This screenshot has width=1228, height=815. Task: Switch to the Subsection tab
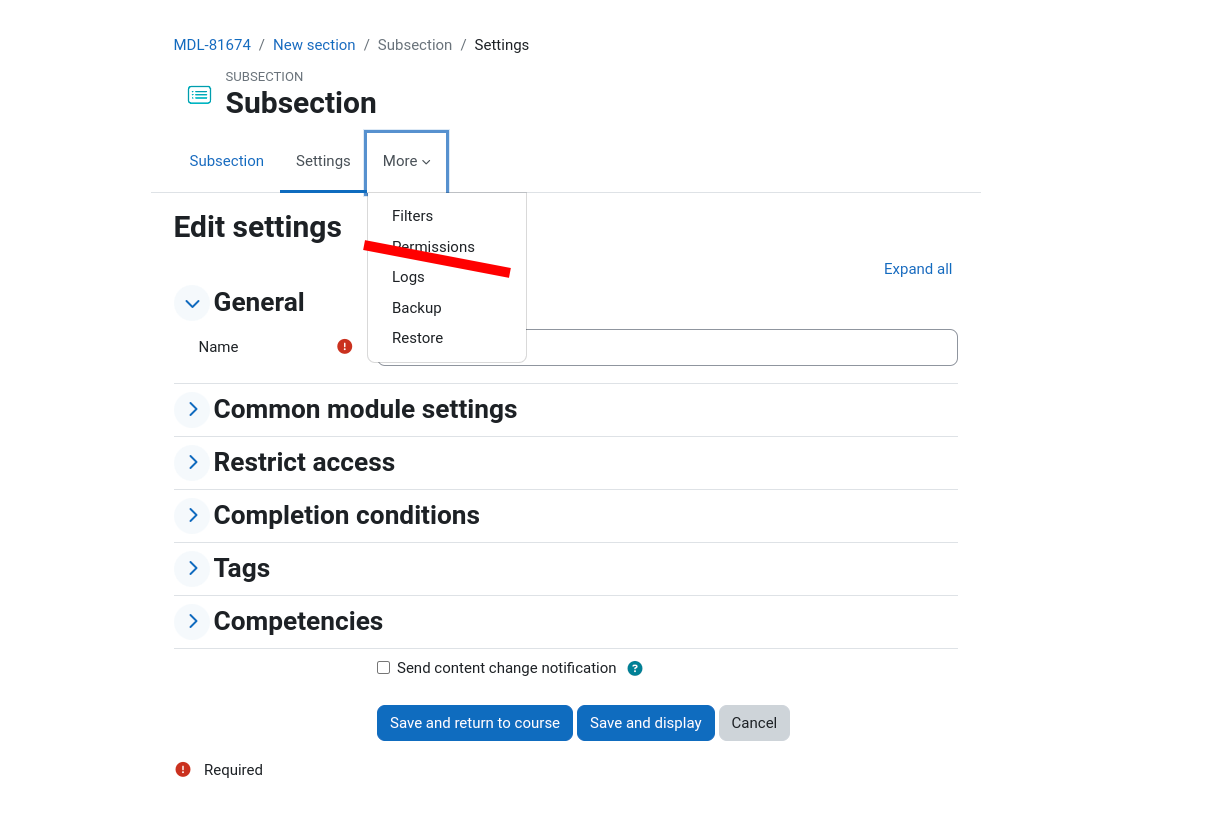point(227,161)
